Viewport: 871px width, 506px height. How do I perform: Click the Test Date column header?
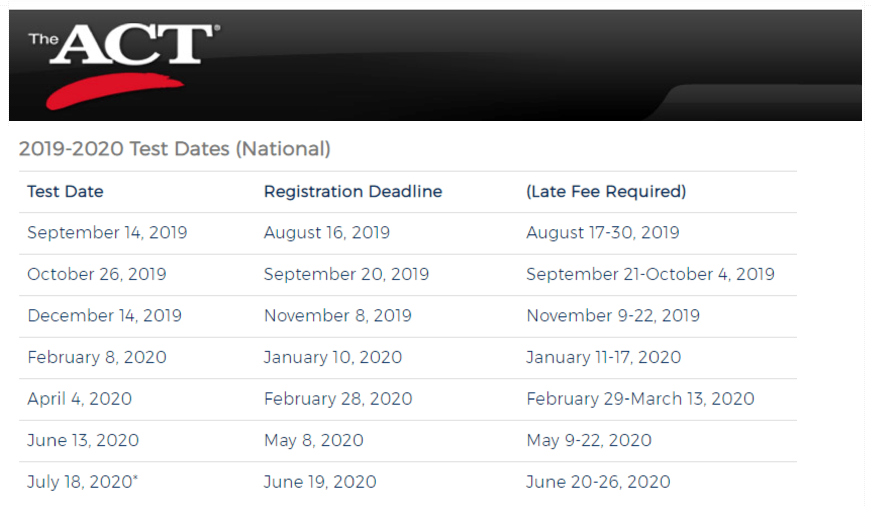(65, 192)
